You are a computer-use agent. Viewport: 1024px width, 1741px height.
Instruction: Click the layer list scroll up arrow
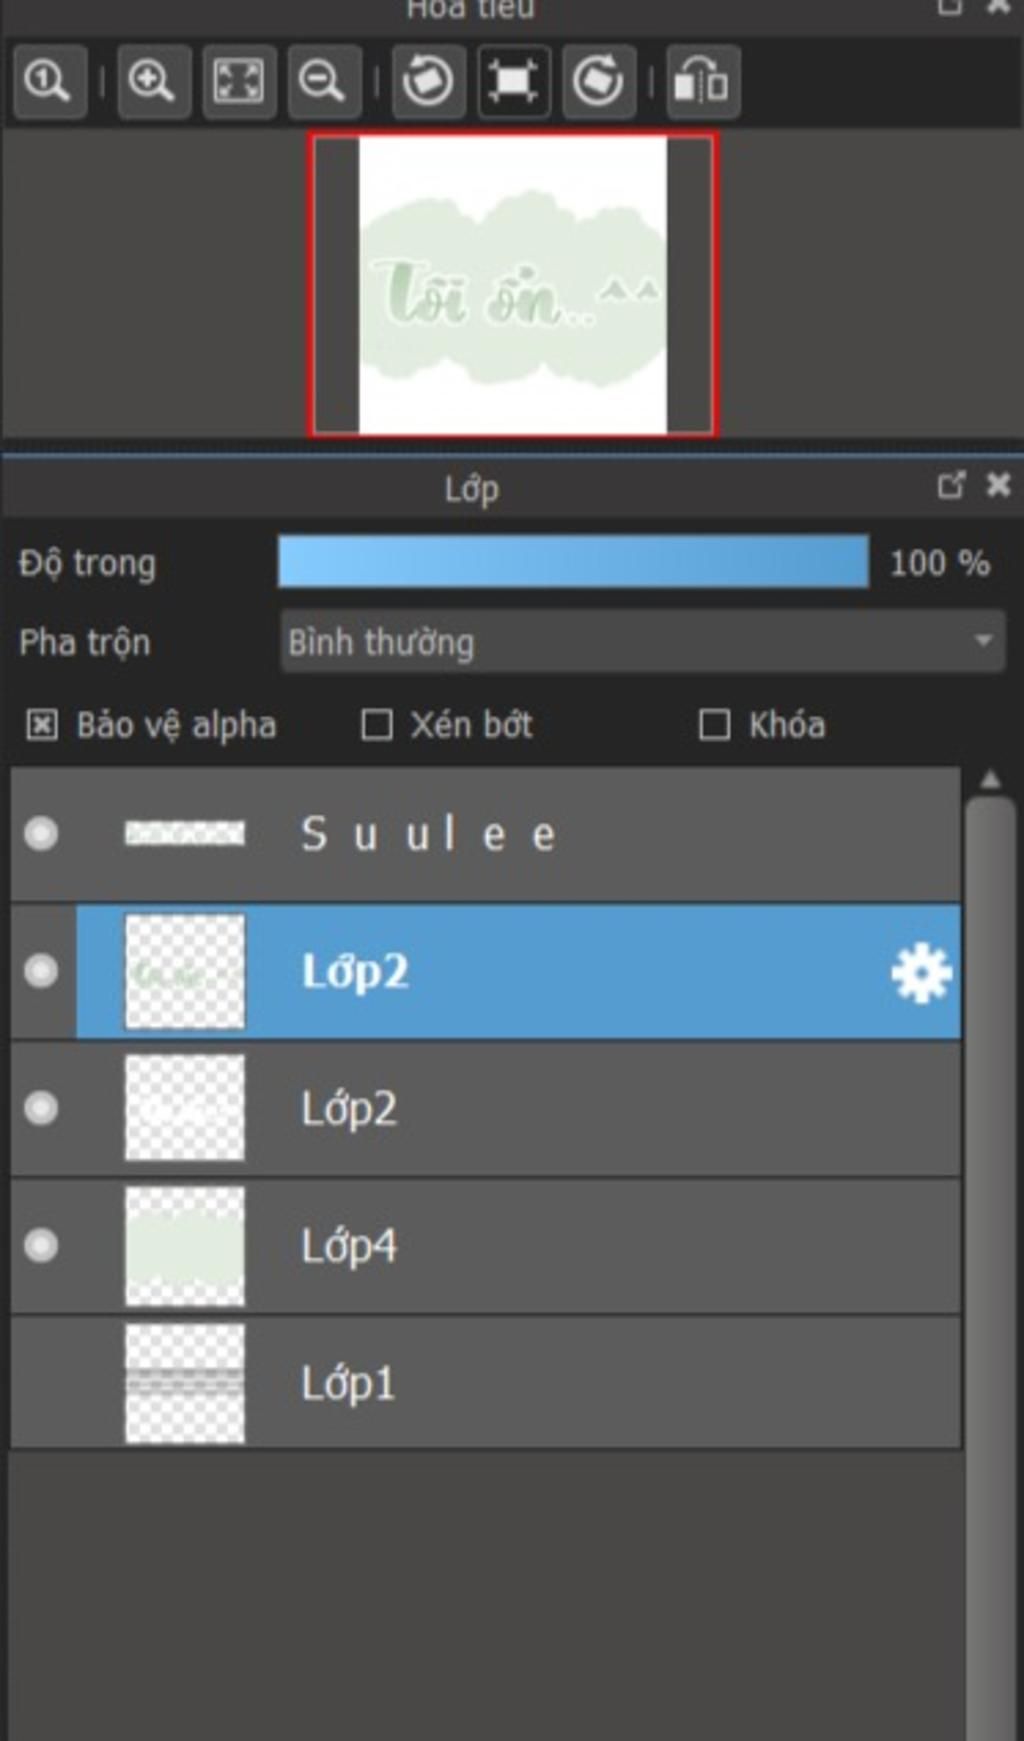(990, 780)
